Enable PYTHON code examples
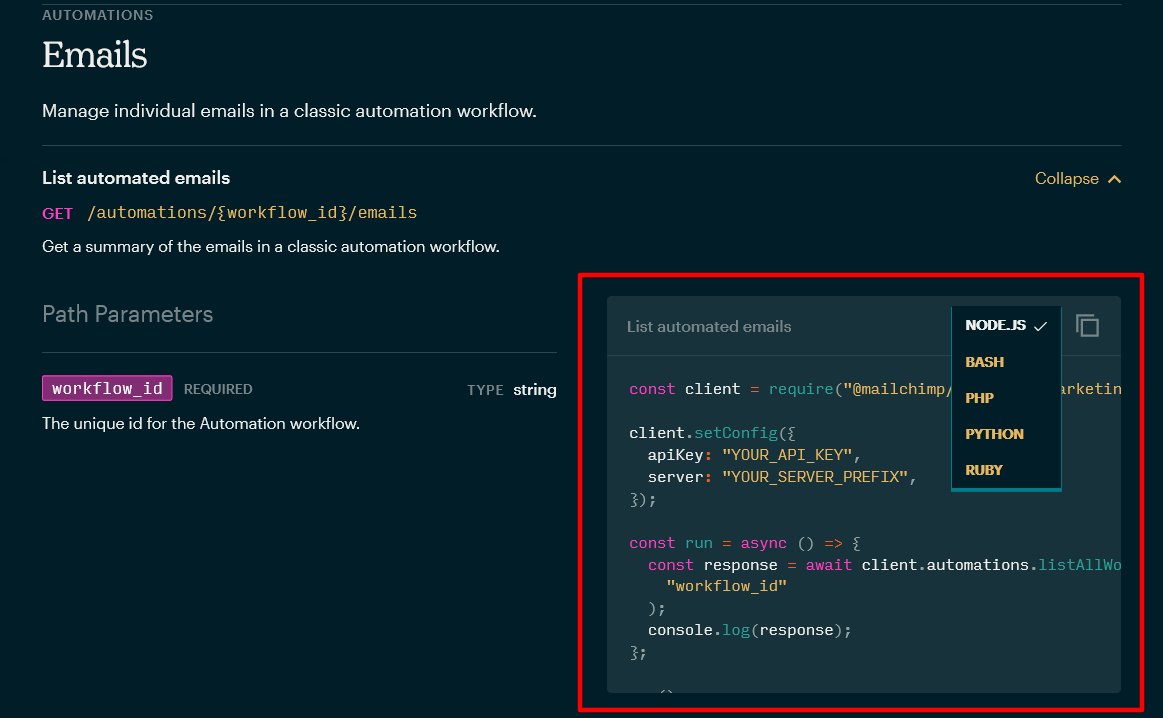The width and height of the screenshot is (1163, 718). pyautogui.click(x=994, y=433)
